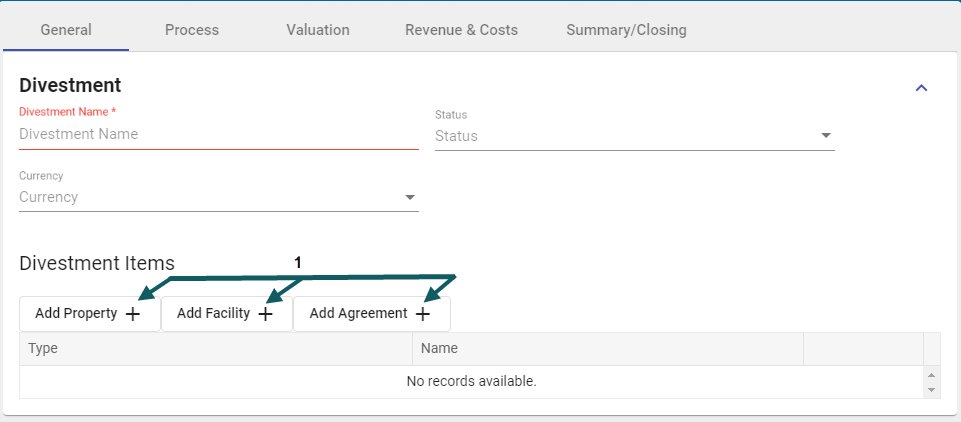Click the plus icon next to Add Agreement
The image size is (961, 422).
(x=423, y=314)
